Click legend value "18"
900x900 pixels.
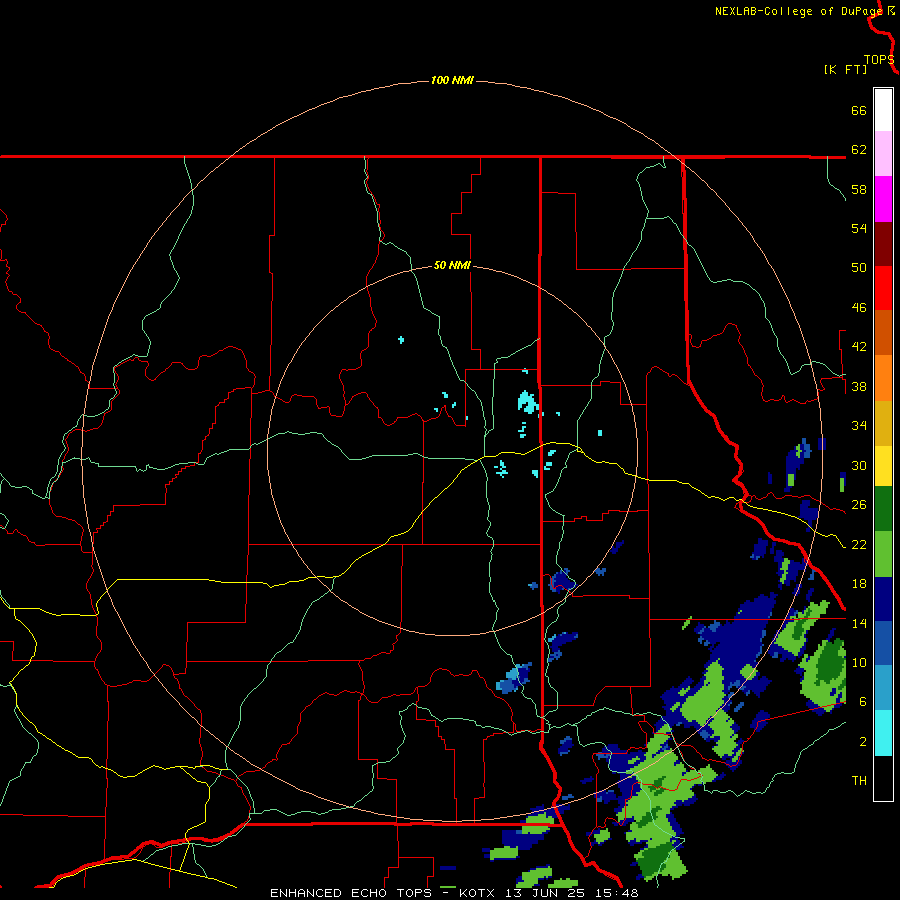(859, 584)
